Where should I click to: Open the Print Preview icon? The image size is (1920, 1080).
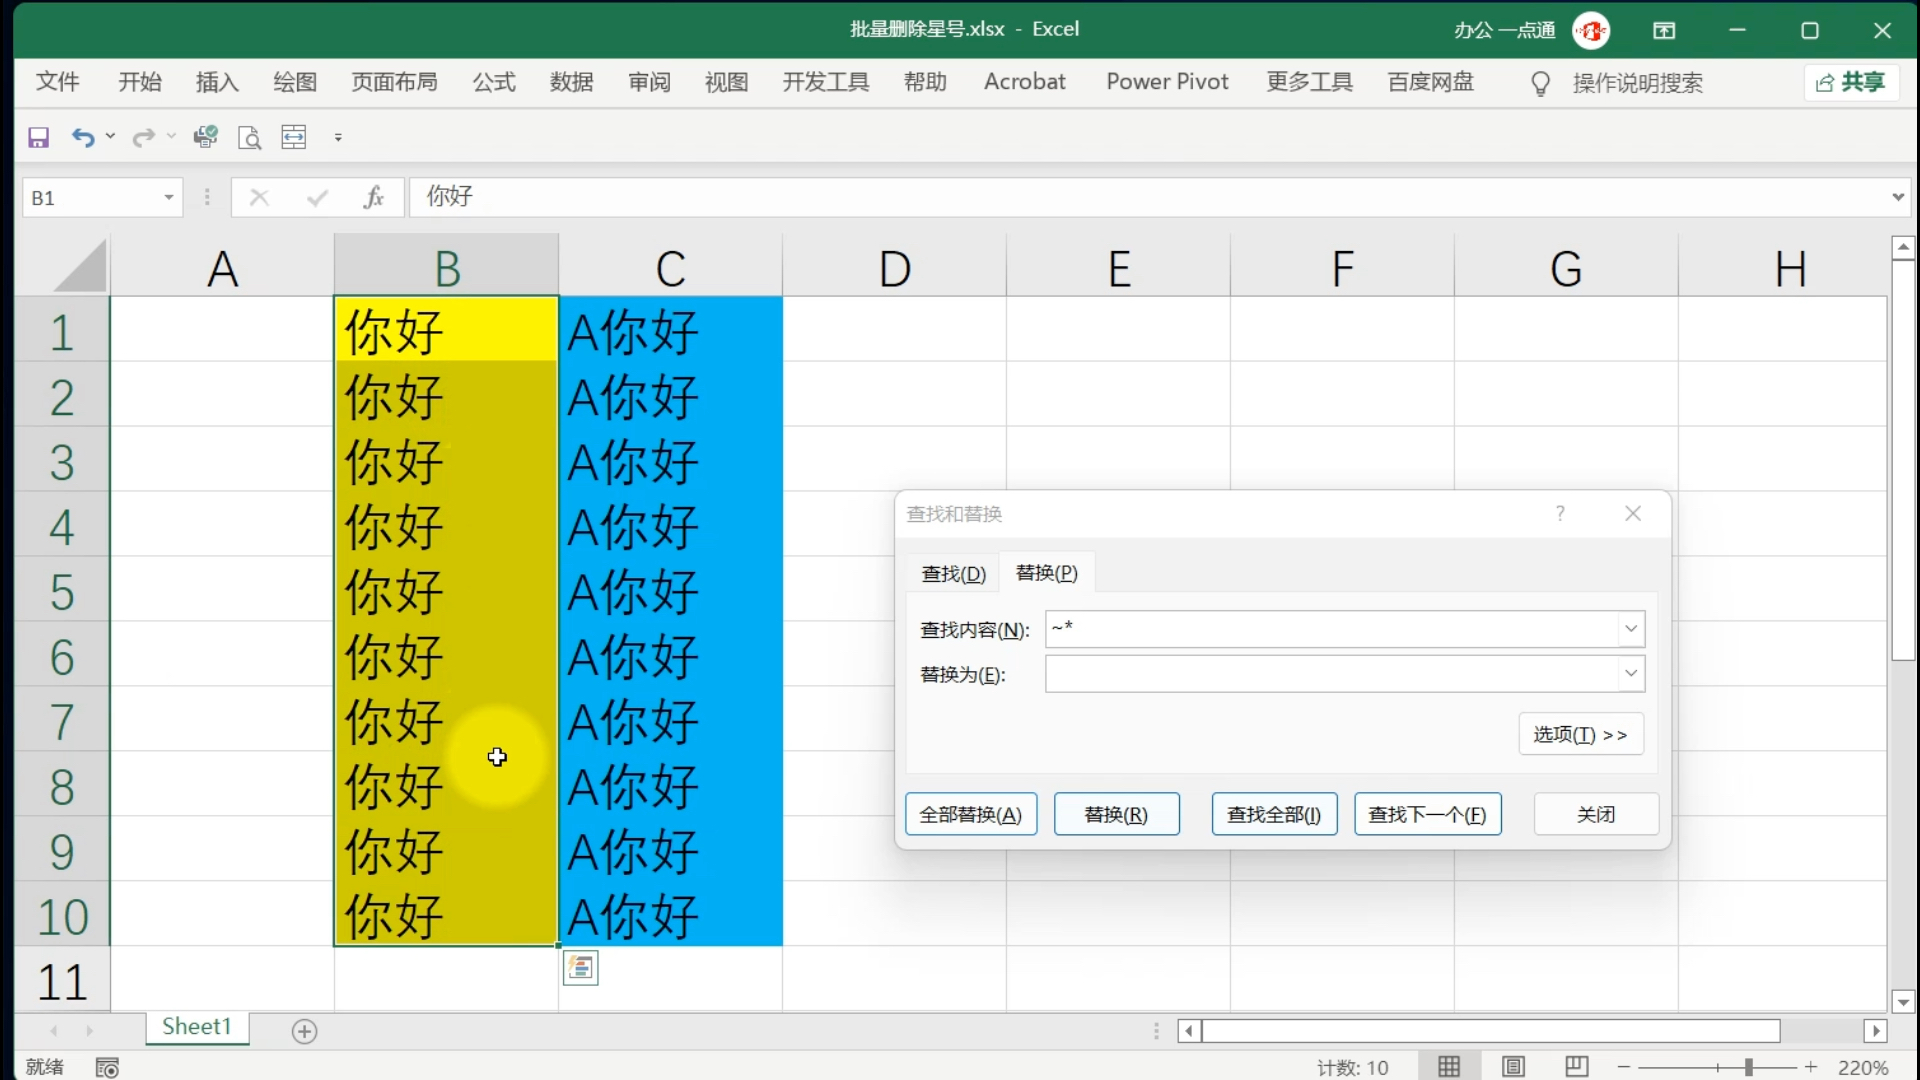pos(249,138)
